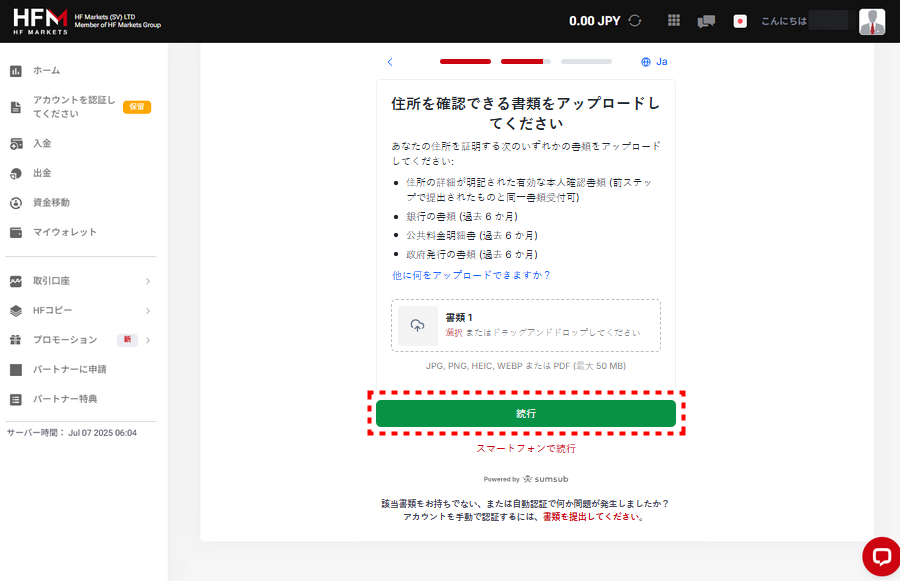The image size is (900, 581).
Task: Click the パートナー特典 list icon
Action: (x=16, y=399)
